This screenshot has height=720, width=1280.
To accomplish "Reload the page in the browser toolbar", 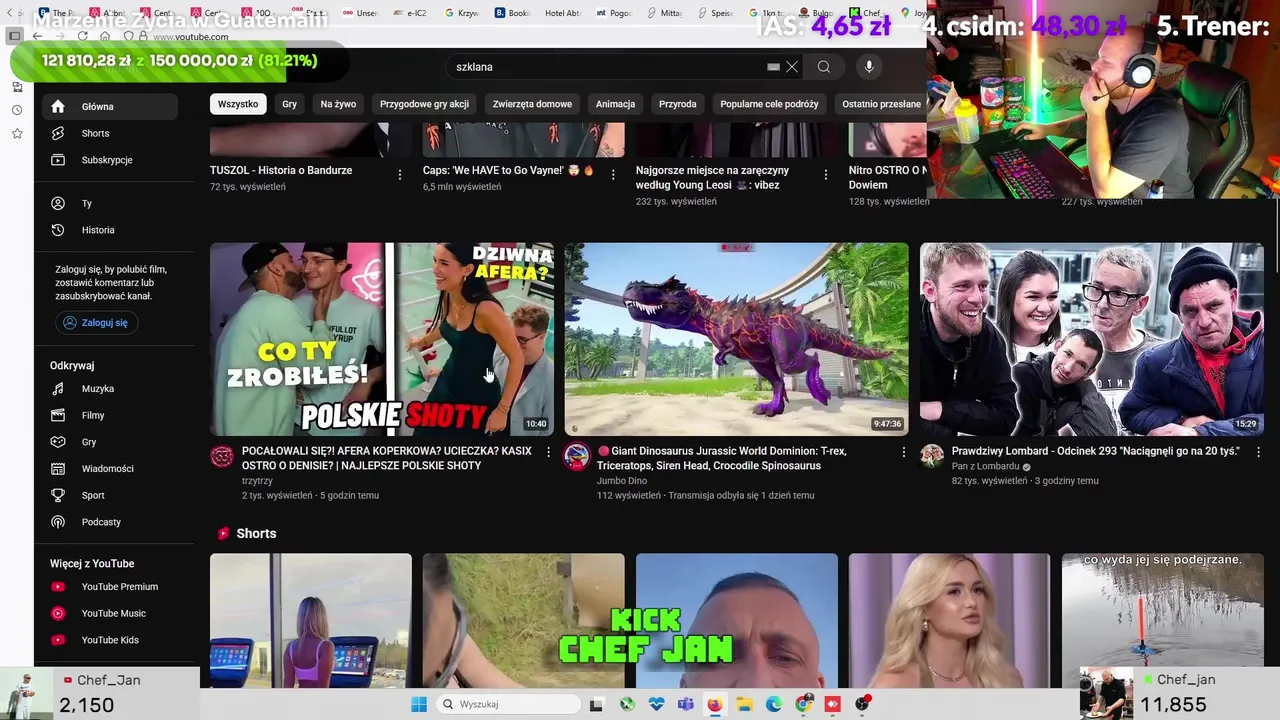I will (x=82, y=36).
